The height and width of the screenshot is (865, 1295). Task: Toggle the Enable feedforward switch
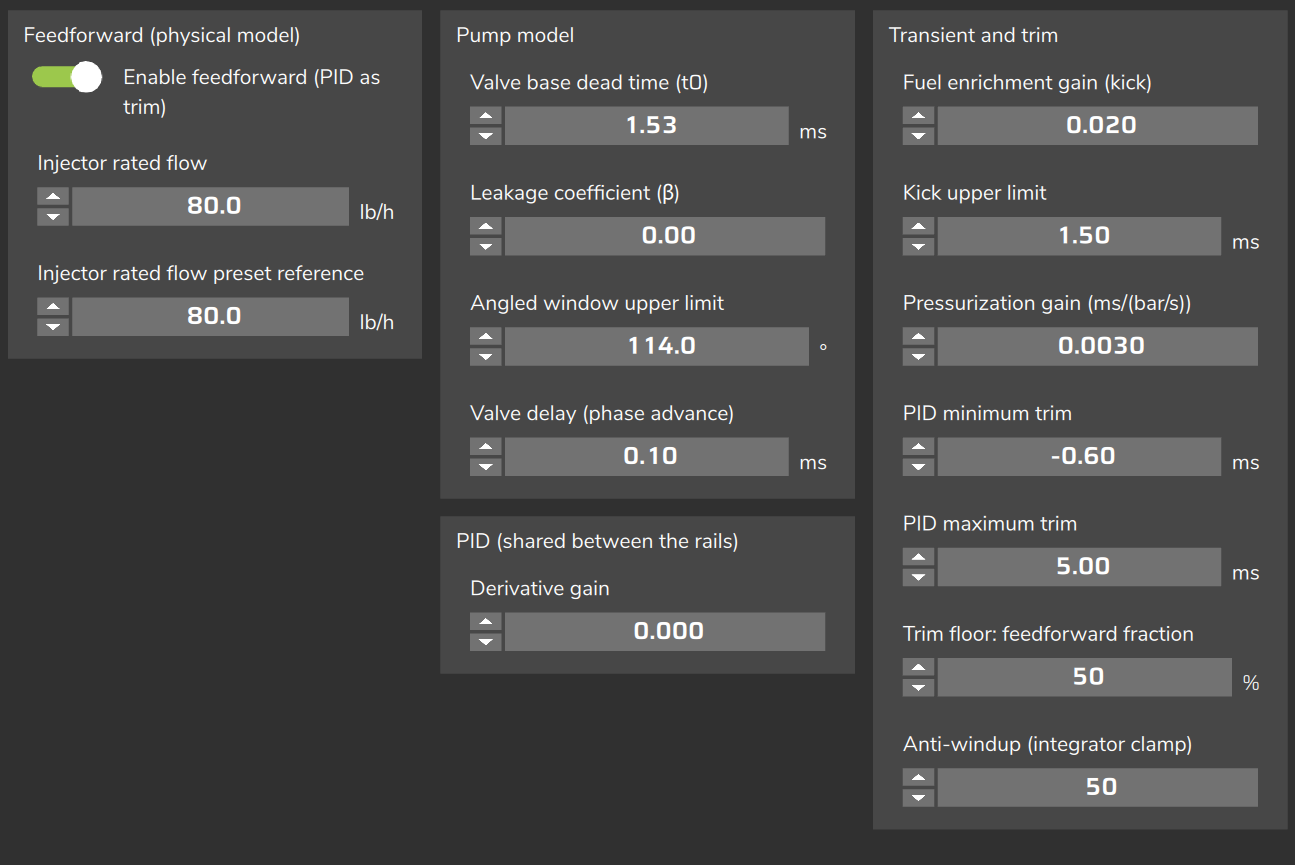67,77
